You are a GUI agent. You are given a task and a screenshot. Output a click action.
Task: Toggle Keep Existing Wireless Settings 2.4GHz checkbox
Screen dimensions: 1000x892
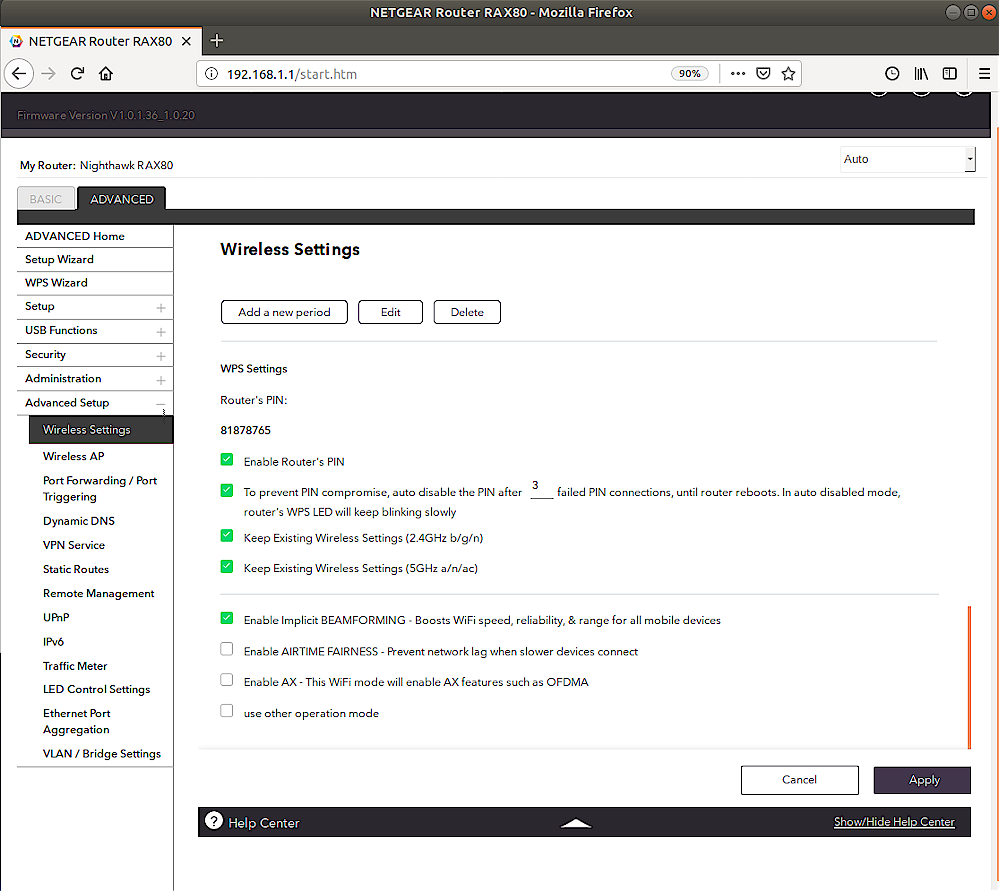click(x=227, y=536)
